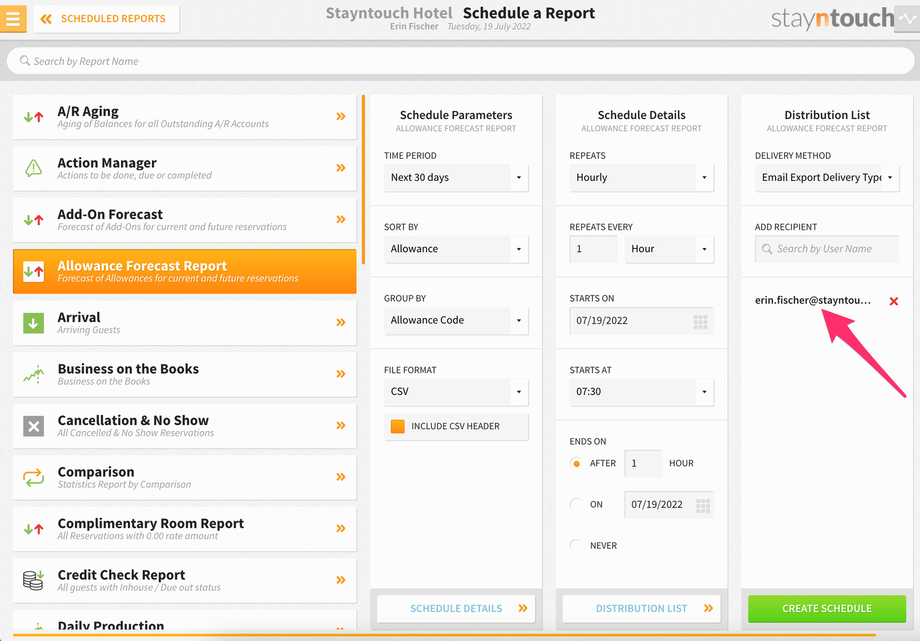Open the Comparison report
This screenshot has width=920, height=641.
(x=184, y=477)
